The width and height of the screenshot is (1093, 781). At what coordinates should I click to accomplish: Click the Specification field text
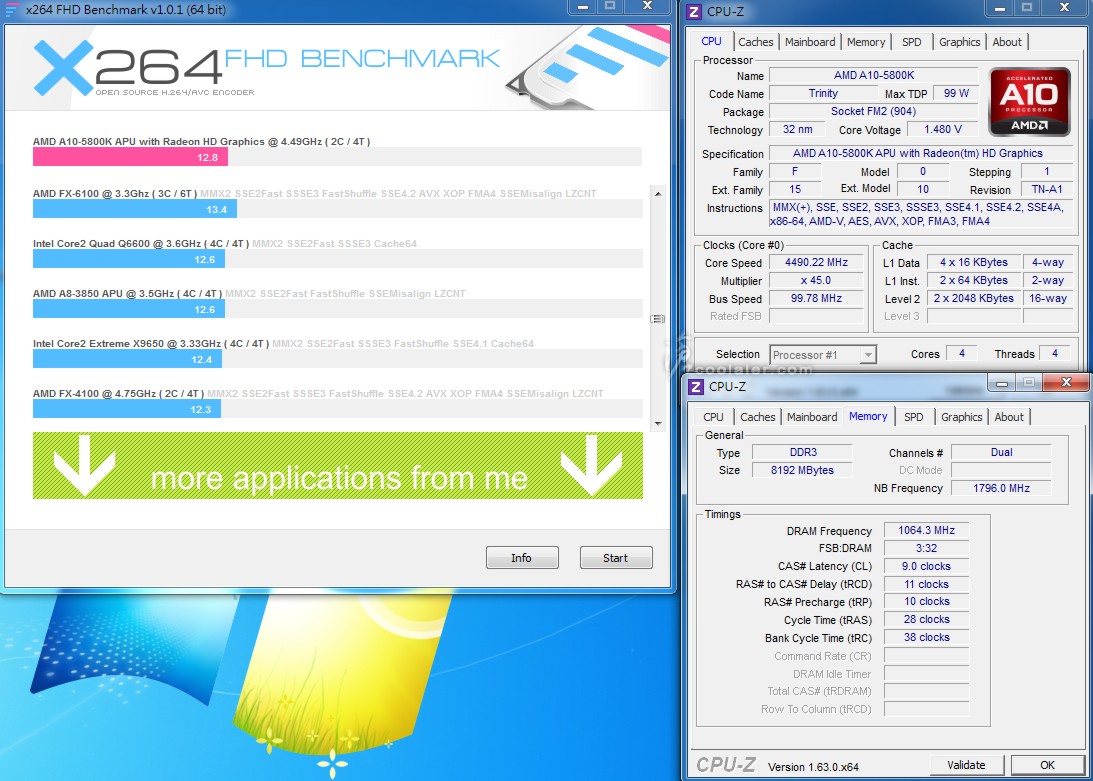[921, 153]
